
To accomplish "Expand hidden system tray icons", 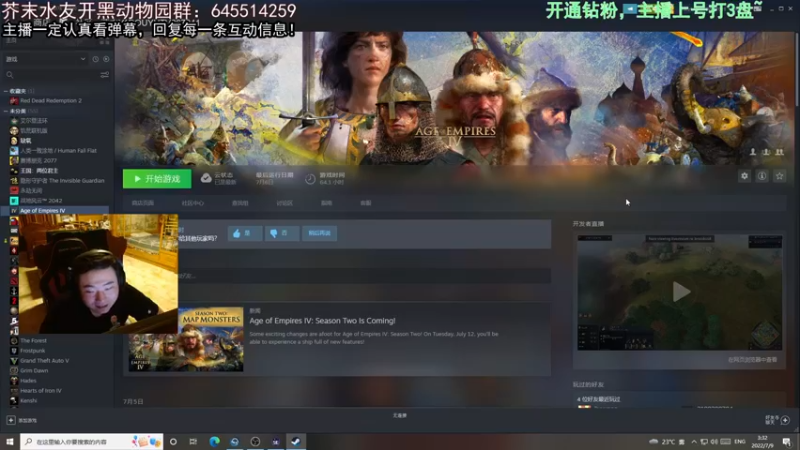I will coord(693,441).
